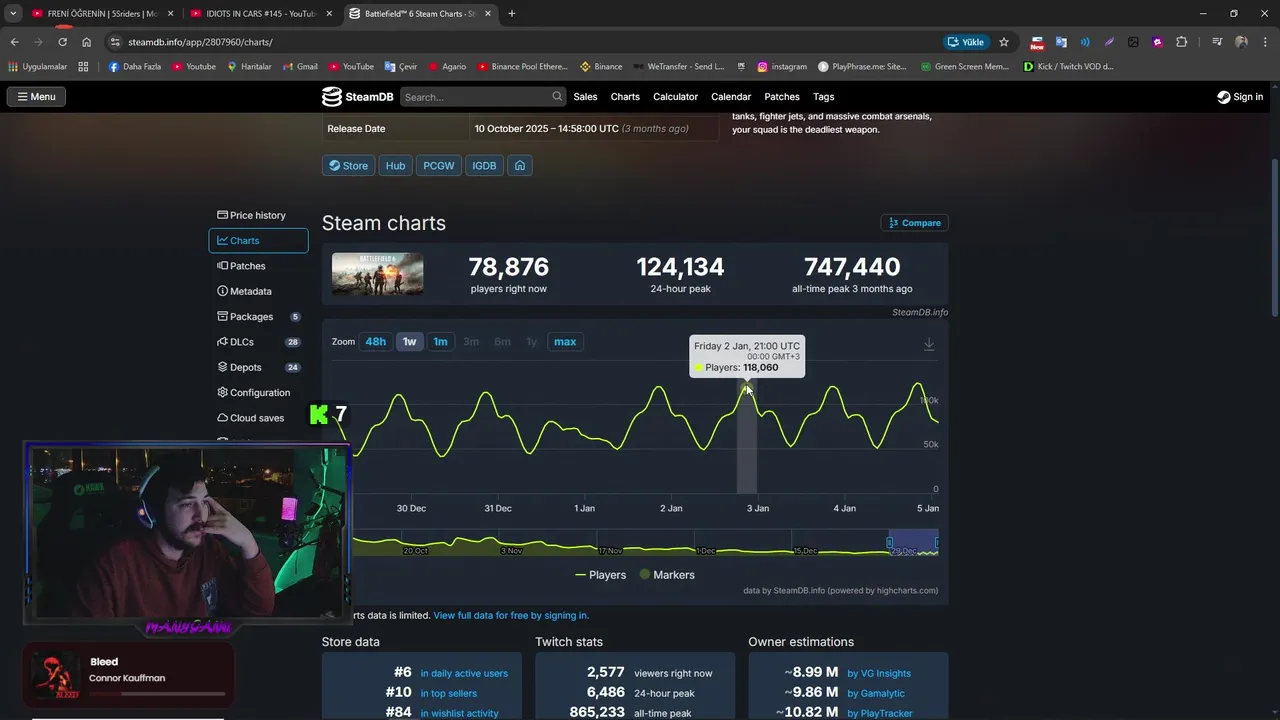Click the SteamDB logo
Viewport: 1280px width, 720px height.
[x=357, y=97]
